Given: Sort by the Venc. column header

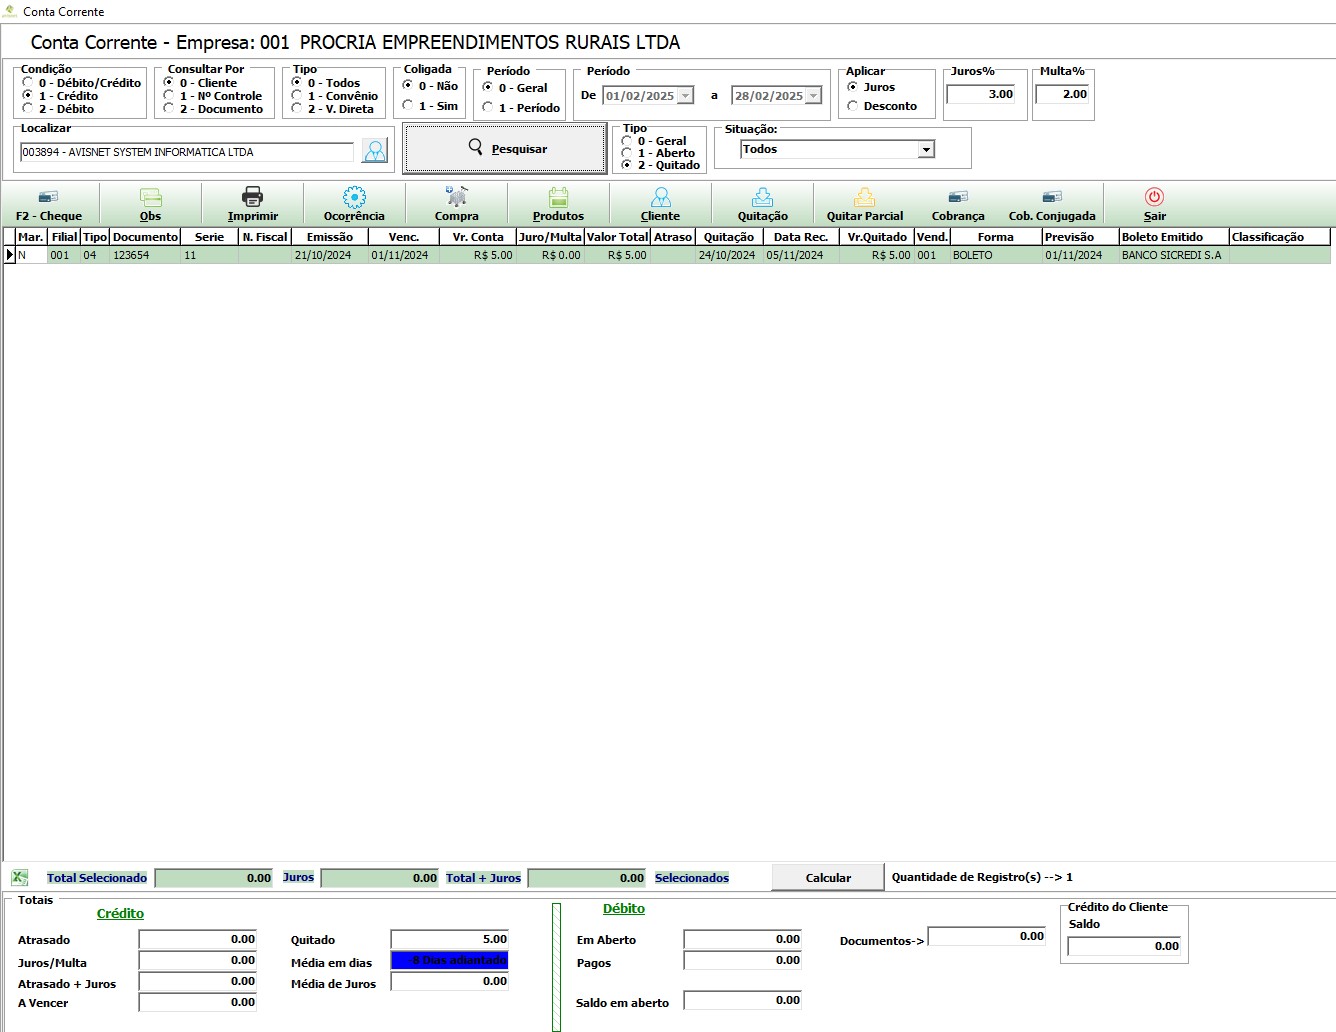Looking at the screenshot, I should tap(403, 237).
